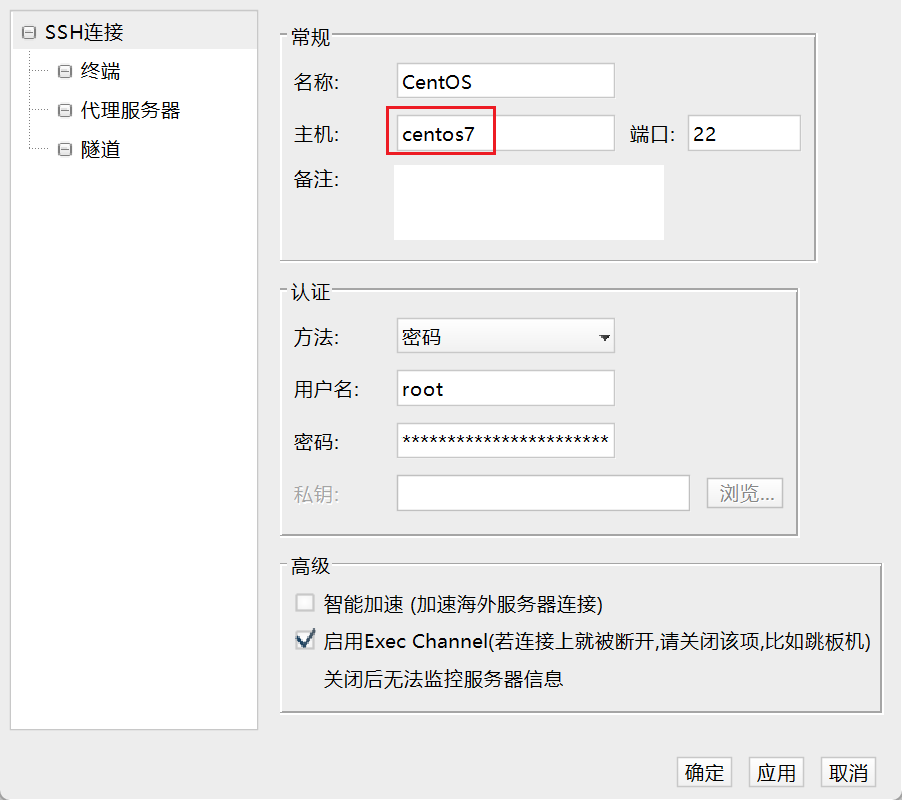Click the 端口 field showing 22
The height and width of the screenshot is (800, 902).
(744, 133)
